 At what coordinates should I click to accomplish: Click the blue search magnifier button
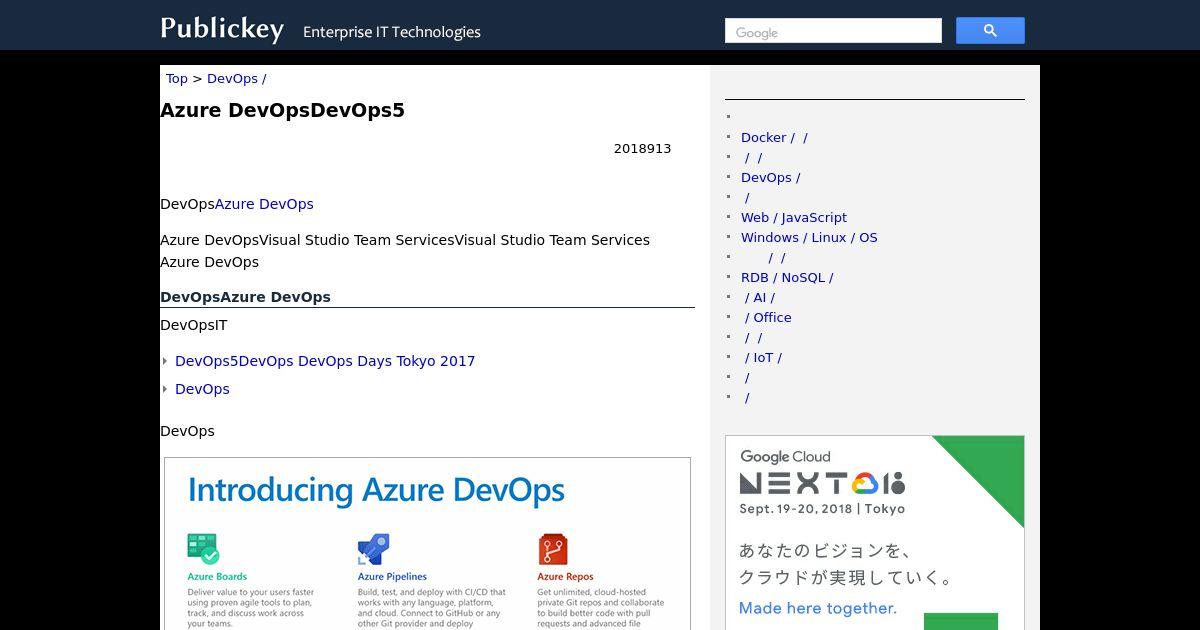click(990, 31)
